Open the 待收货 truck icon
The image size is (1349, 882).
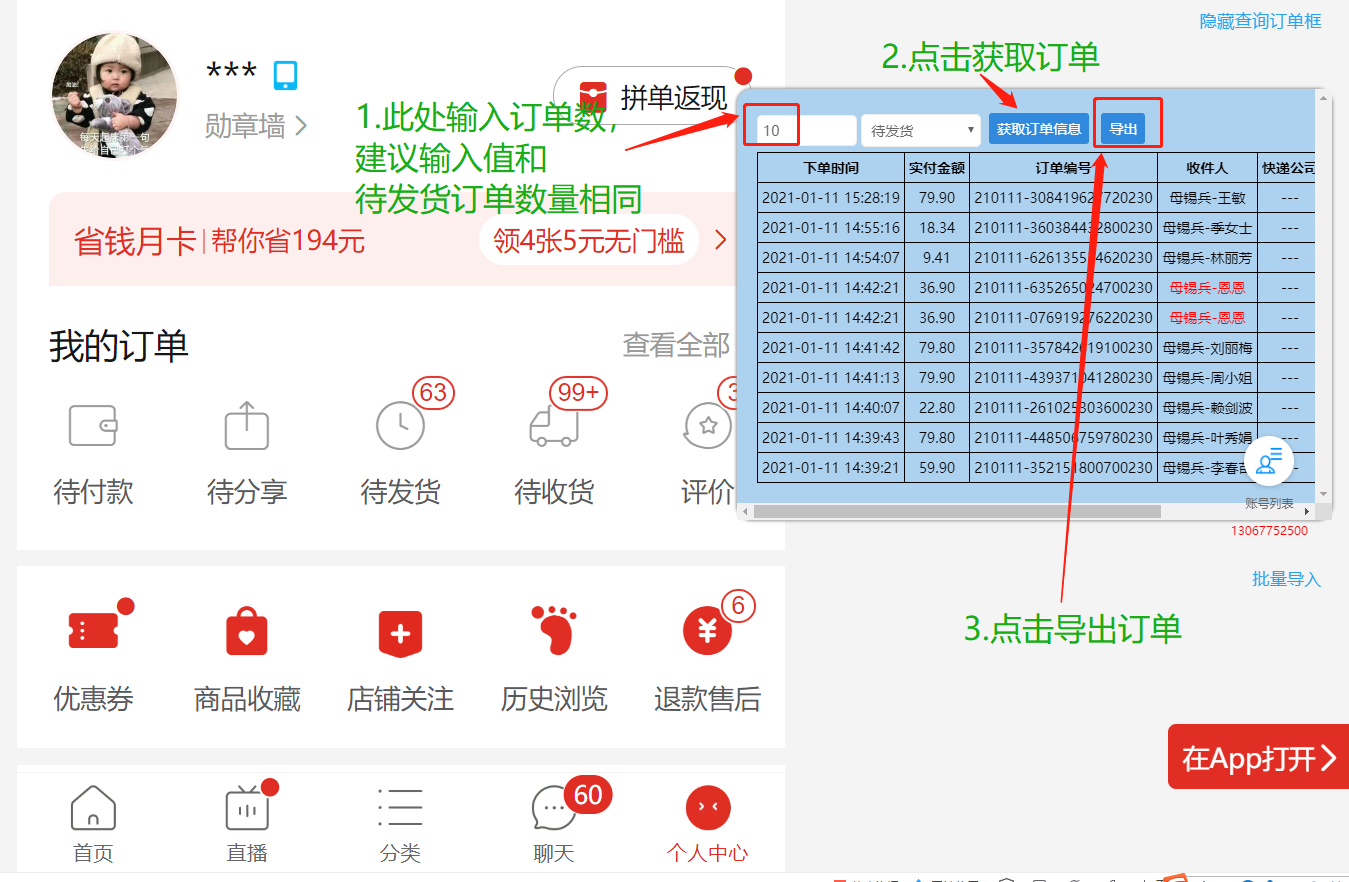pyautogui.click(x=554, y=426)
